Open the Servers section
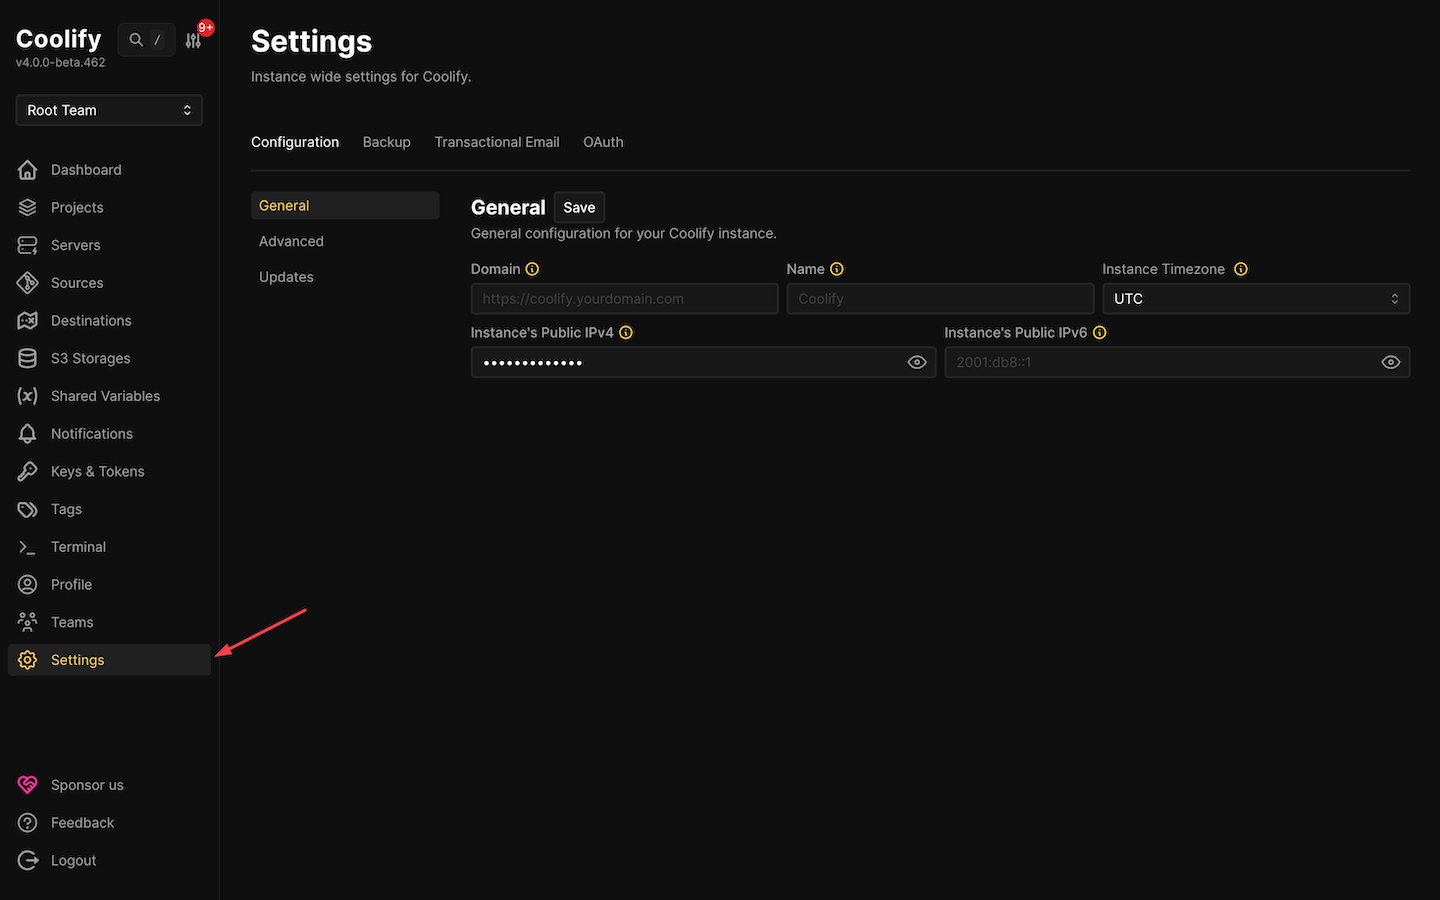Viewport: 1440px width, 900px height. pos(75,245)
